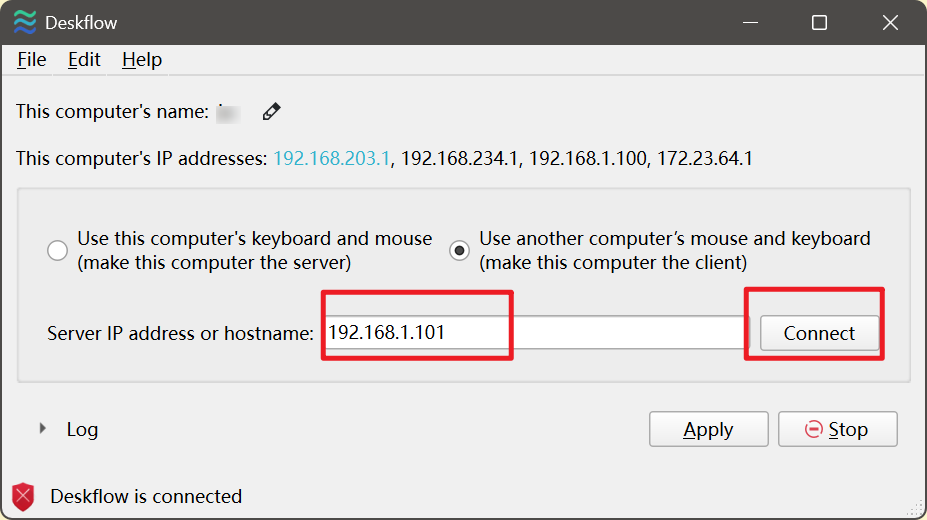Viewport: 927px width, 520px height.
Task: Click the Connect button
Action: point(819,333)
